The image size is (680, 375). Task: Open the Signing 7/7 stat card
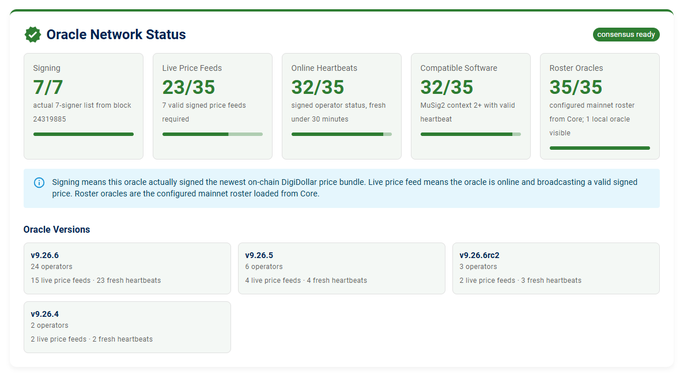tap(83, 106)
